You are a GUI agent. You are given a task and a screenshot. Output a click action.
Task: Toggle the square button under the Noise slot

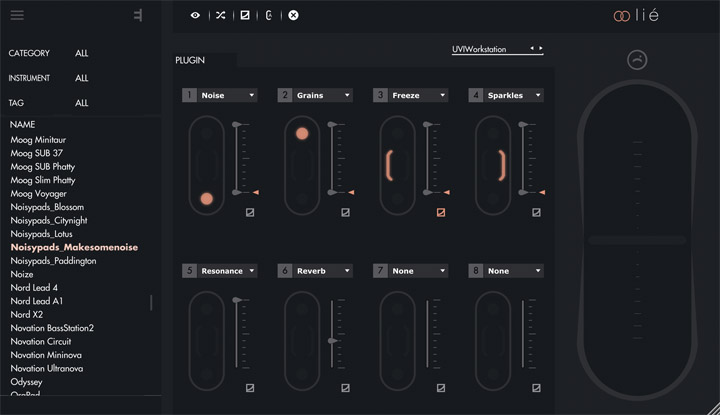[250, 212]
